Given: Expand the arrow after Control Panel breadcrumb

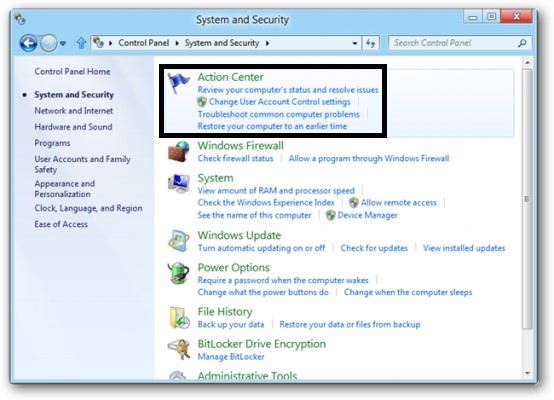Looking at the screenshot, I should pos(177,43).
